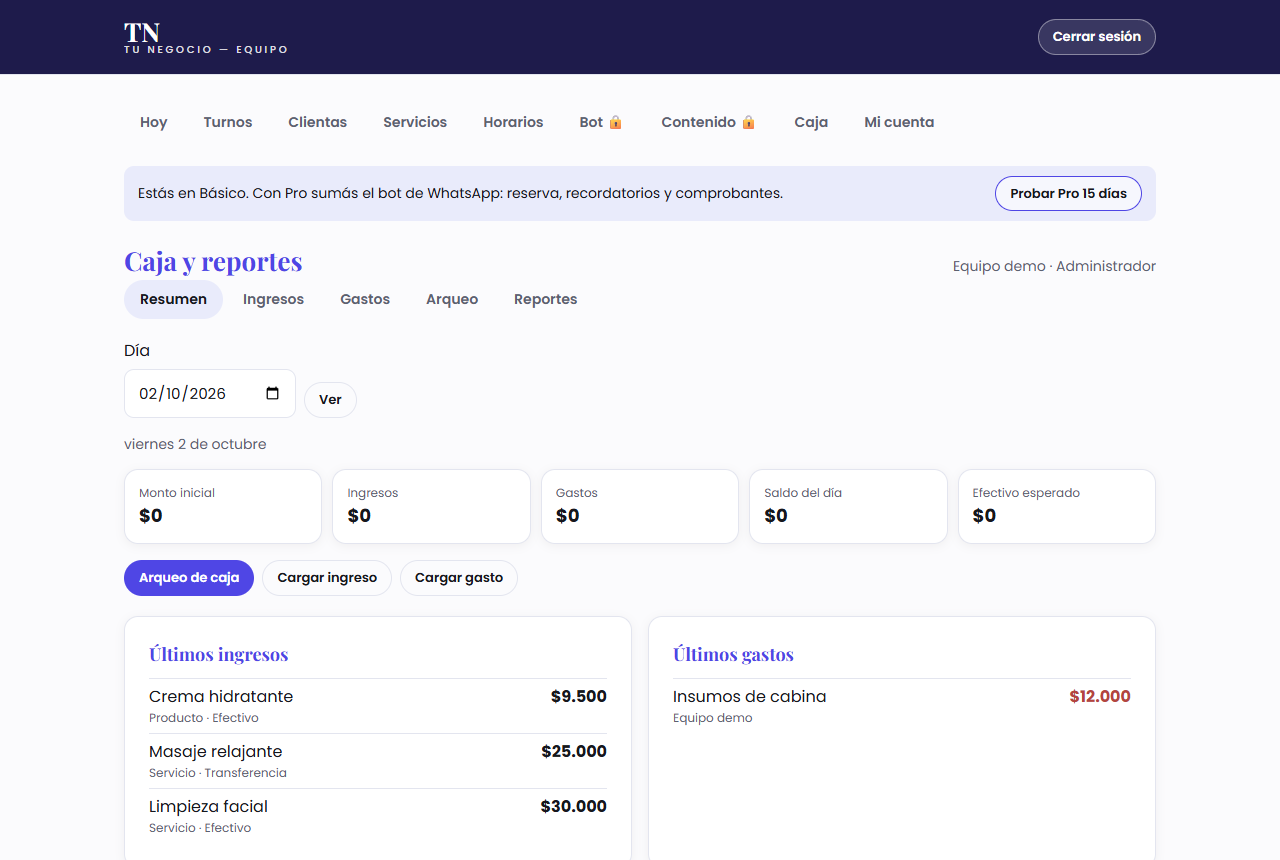Click the Ver button next to date
The width and height of the screenshot is (1280, 860).
click(330, 400)
